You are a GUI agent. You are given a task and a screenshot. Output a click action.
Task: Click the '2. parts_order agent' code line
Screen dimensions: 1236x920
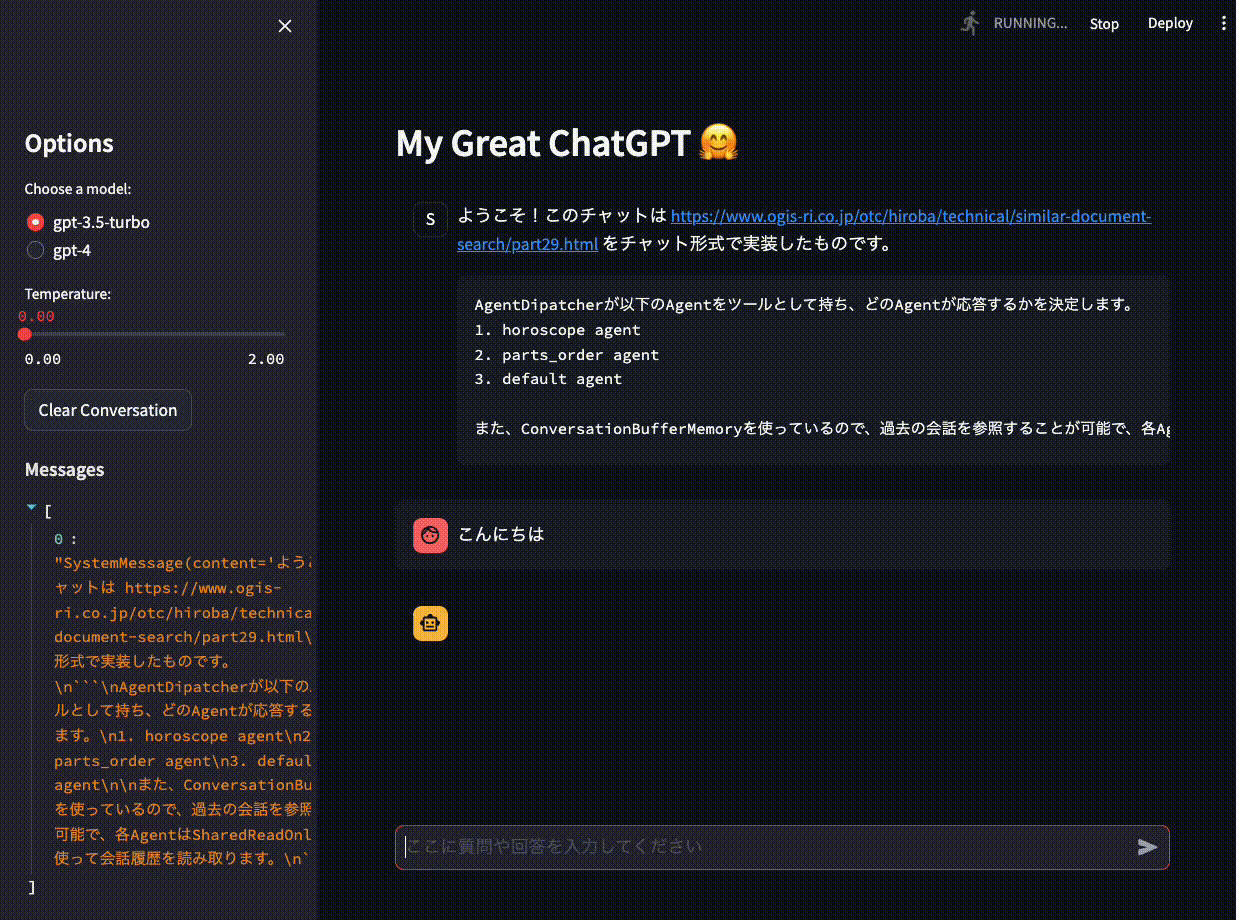tap(567, 355)
